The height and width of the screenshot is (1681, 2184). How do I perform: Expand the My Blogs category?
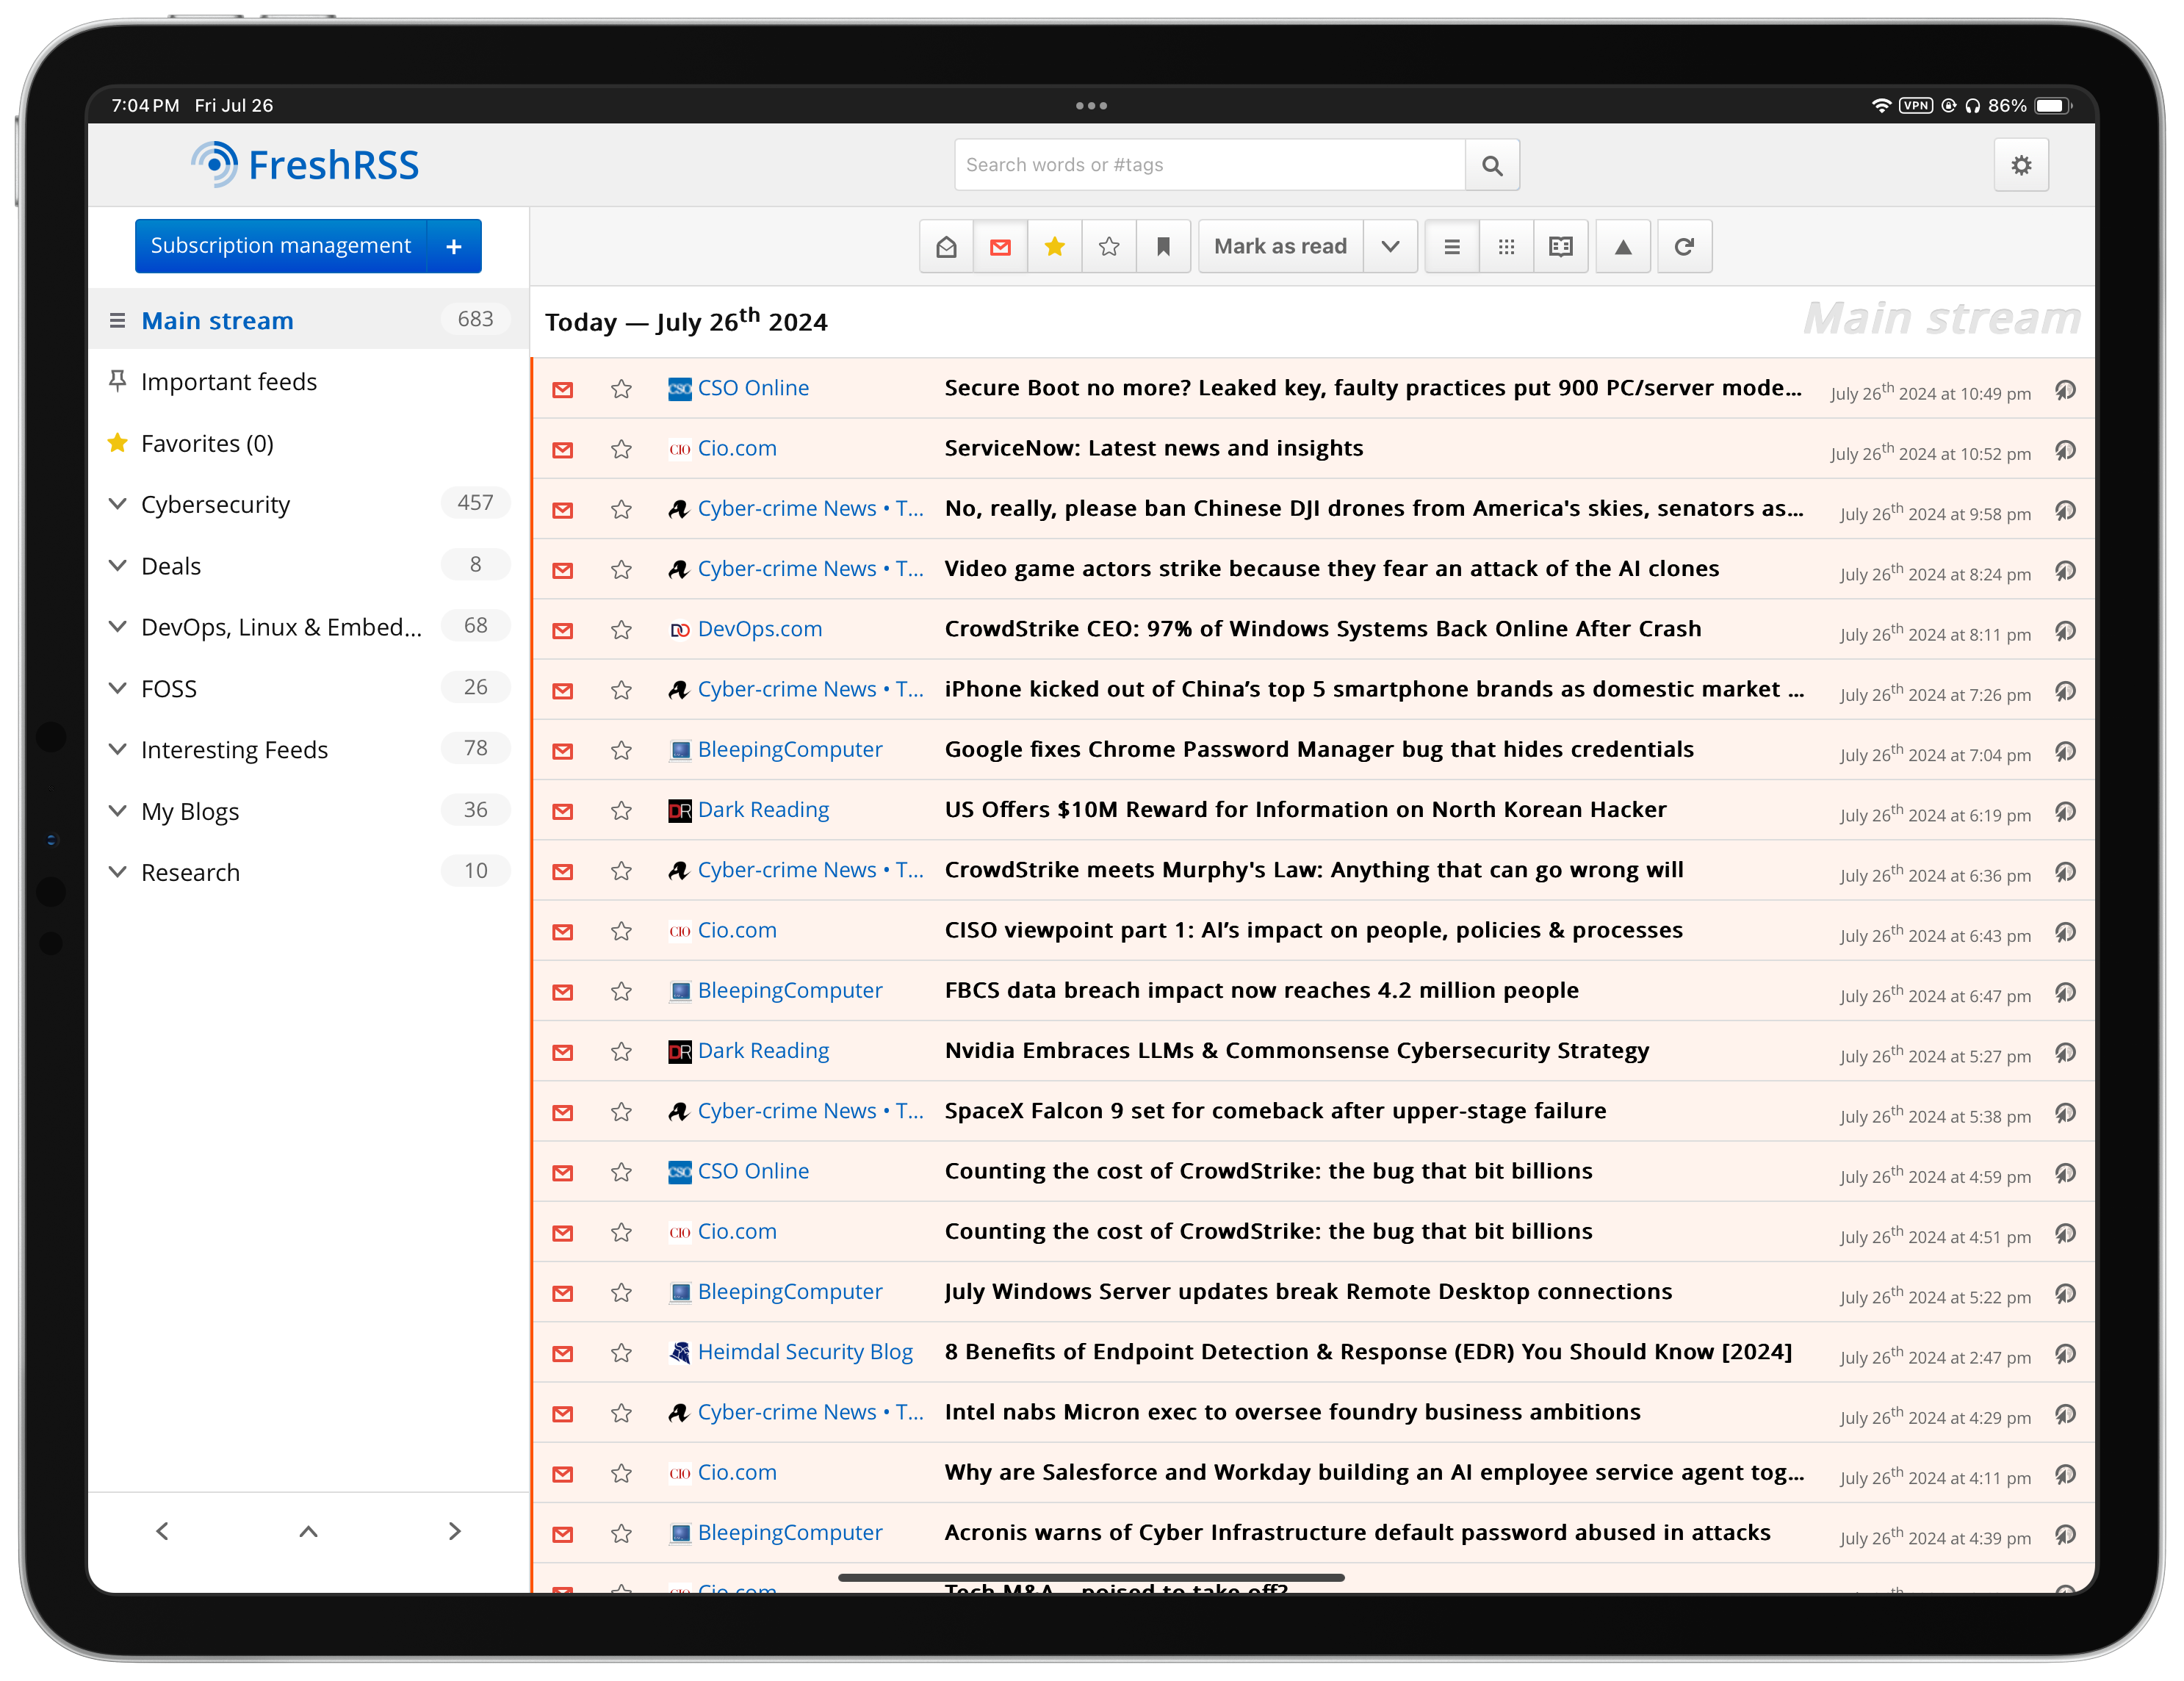pos(117,811)
